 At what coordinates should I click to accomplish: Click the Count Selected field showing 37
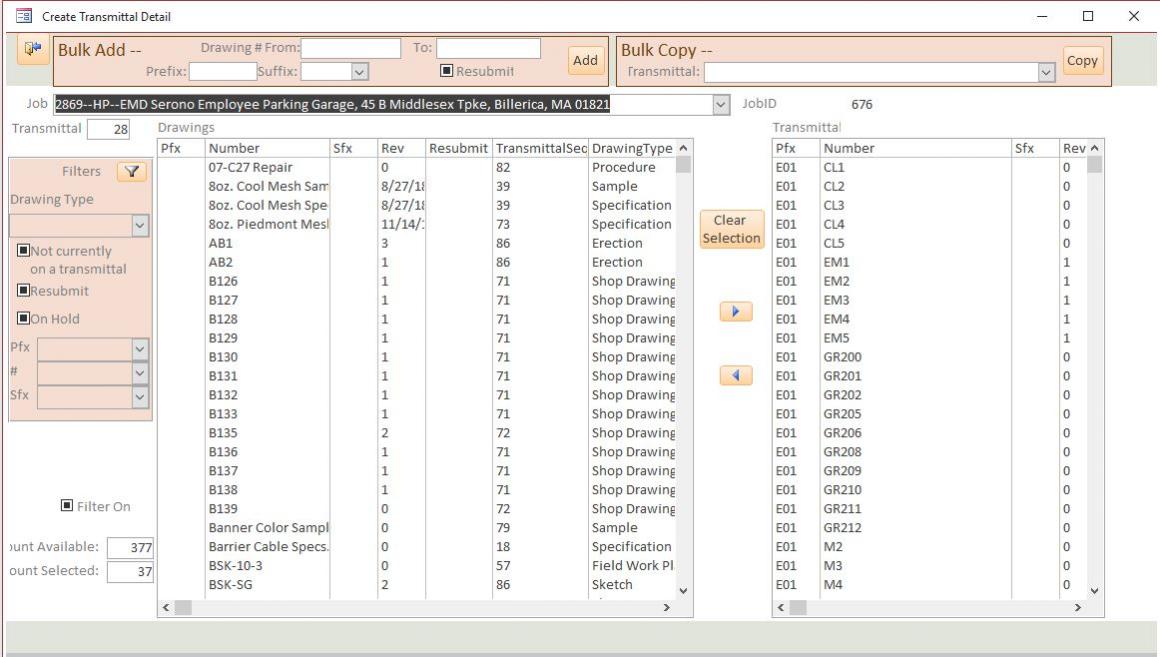[130, 571]
